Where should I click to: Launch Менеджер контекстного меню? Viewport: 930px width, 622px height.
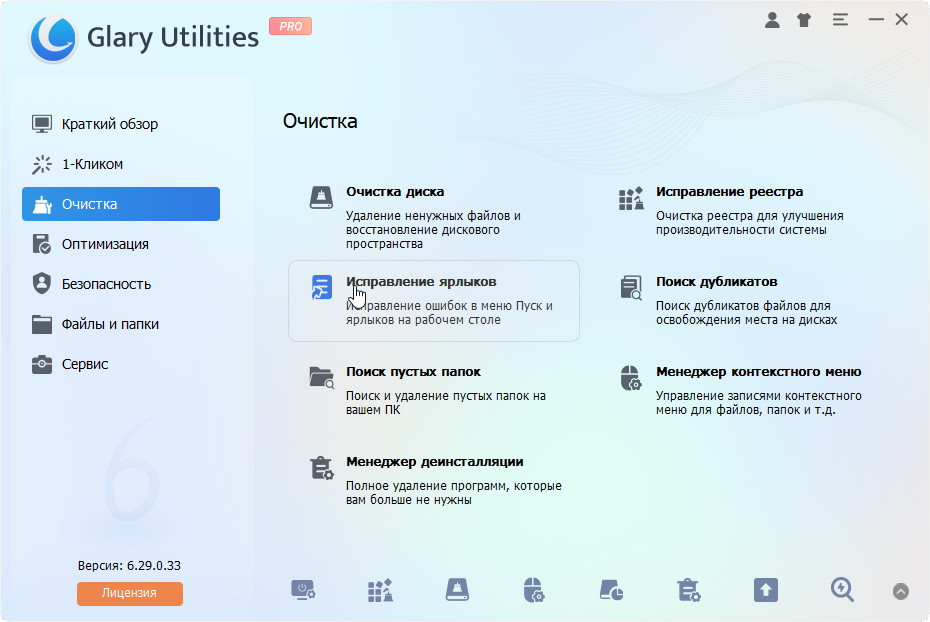pos(744,391)
